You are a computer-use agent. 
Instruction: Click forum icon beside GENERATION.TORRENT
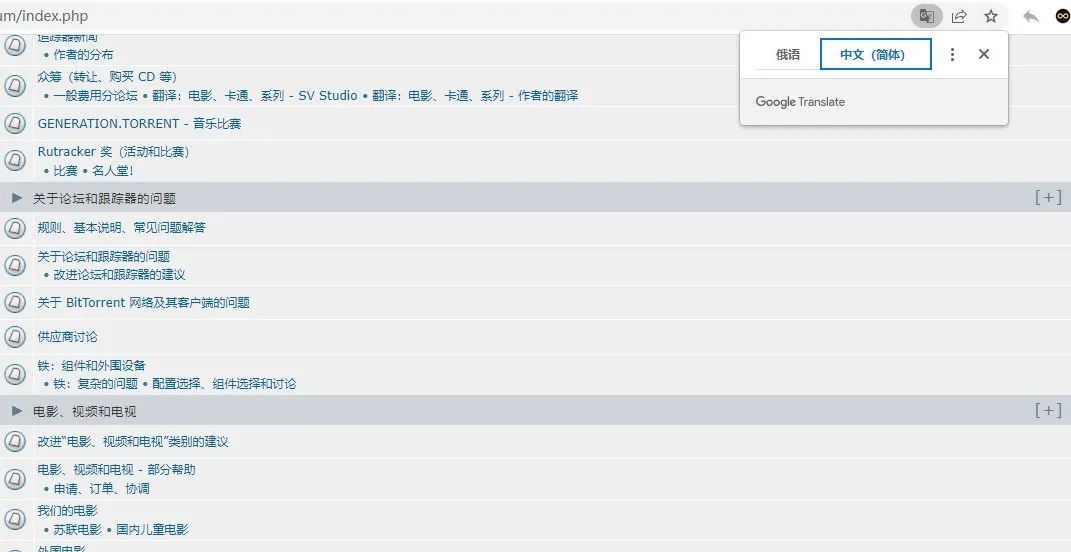[15, 124]
